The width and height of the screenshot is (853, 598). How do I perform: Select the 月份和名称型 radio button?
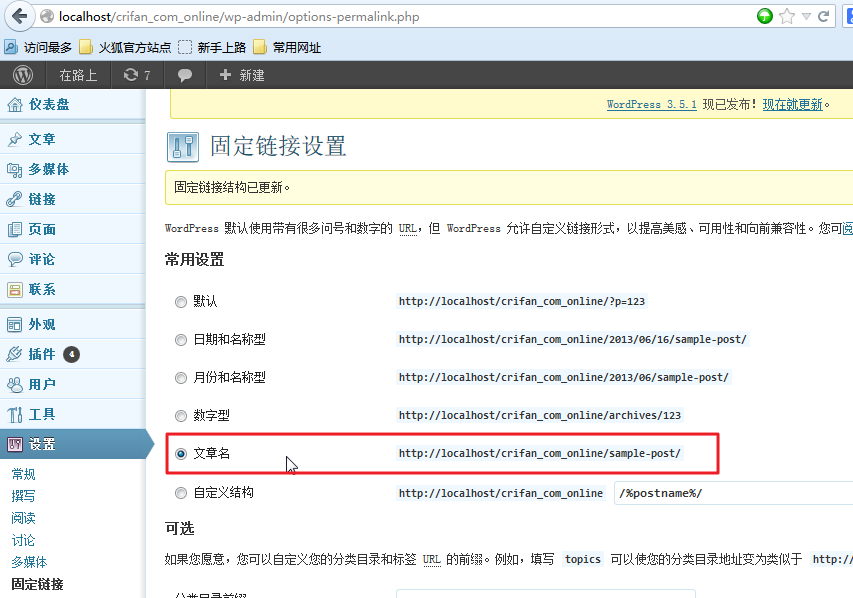tap(181, 378)
